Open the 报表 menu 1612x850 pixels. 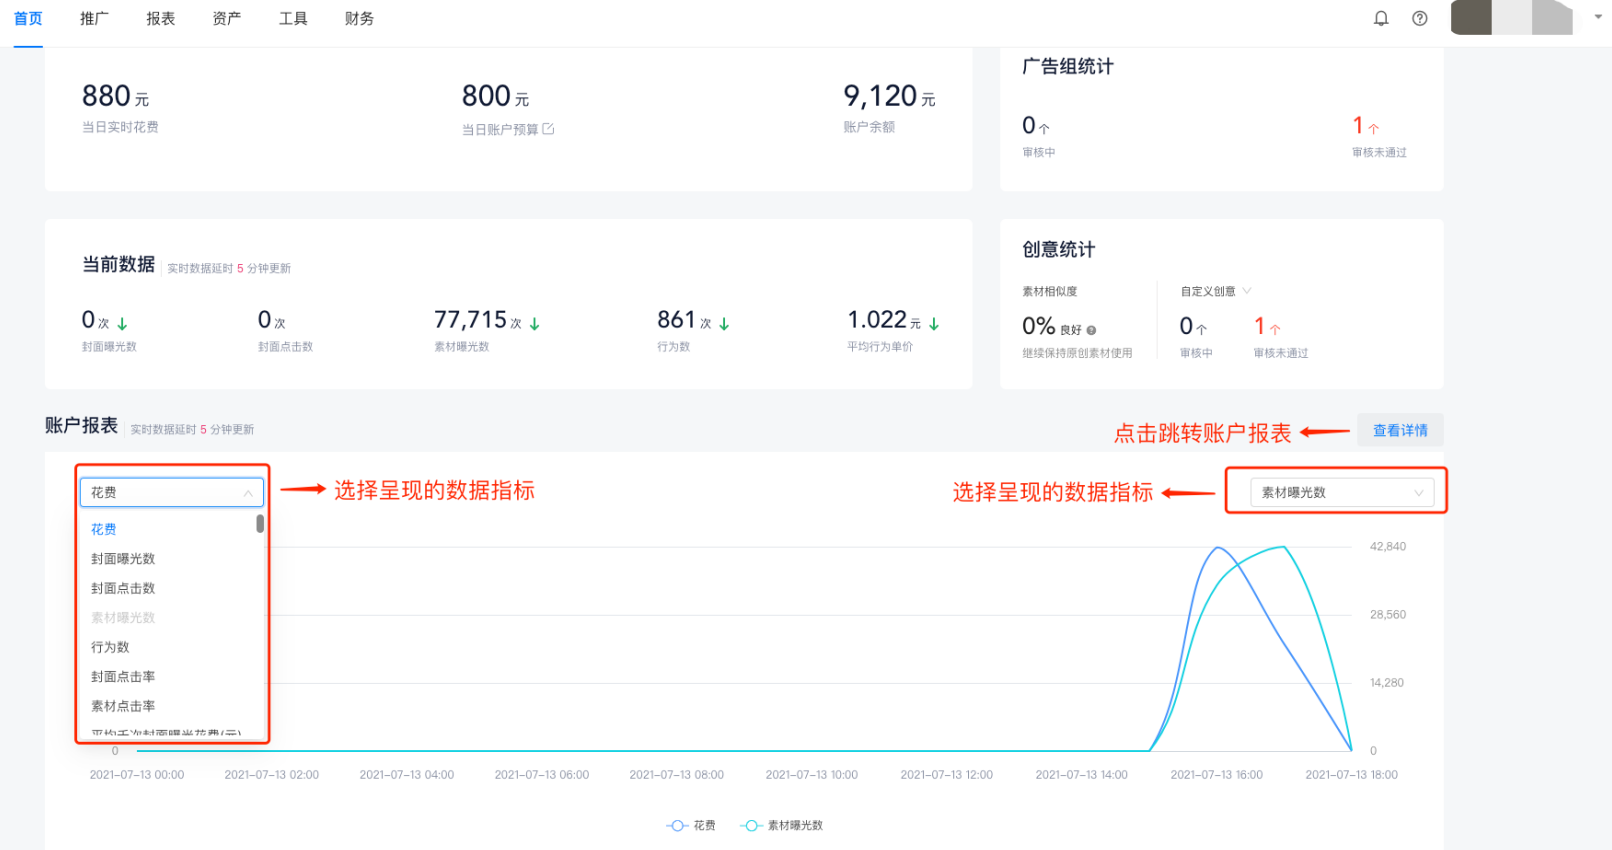(x=160, y=18)
